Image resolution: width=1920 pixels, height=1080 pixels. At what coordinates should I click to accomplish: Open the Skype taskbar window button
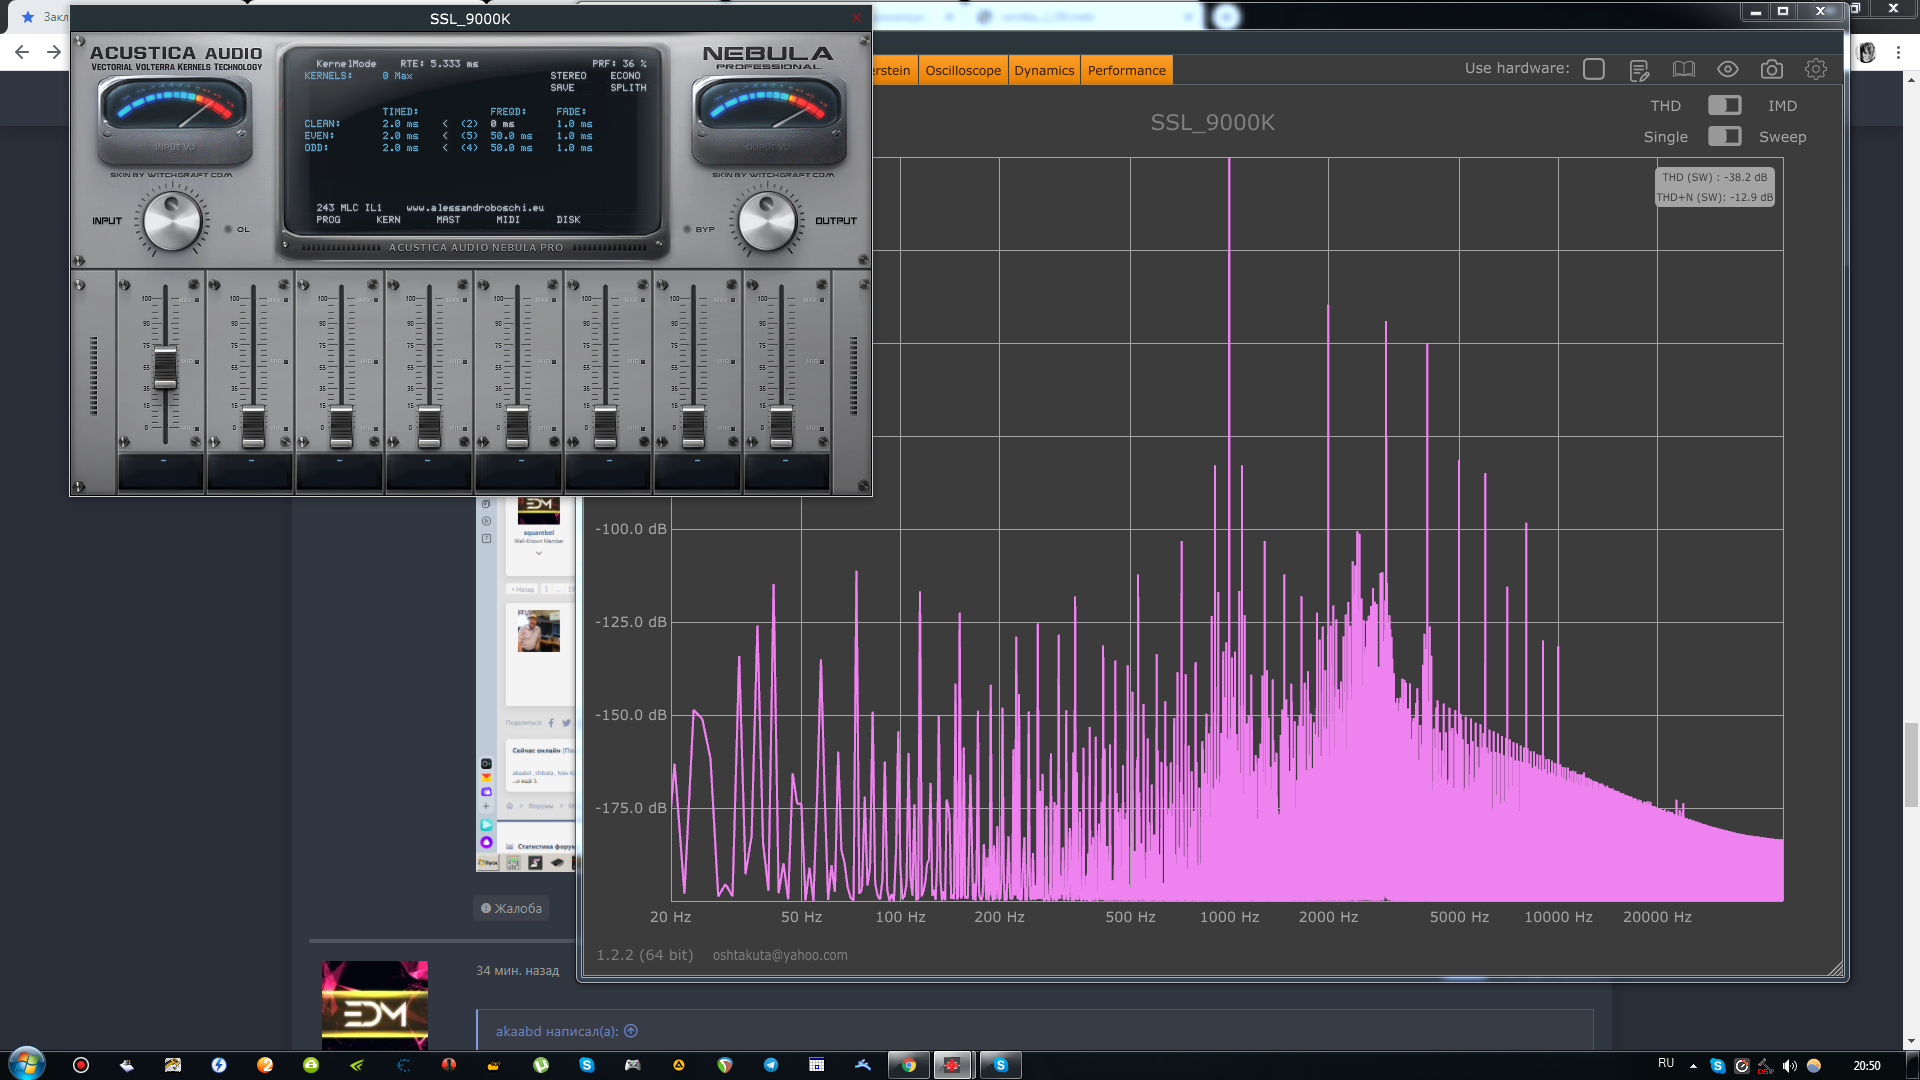[1000, 1065]
